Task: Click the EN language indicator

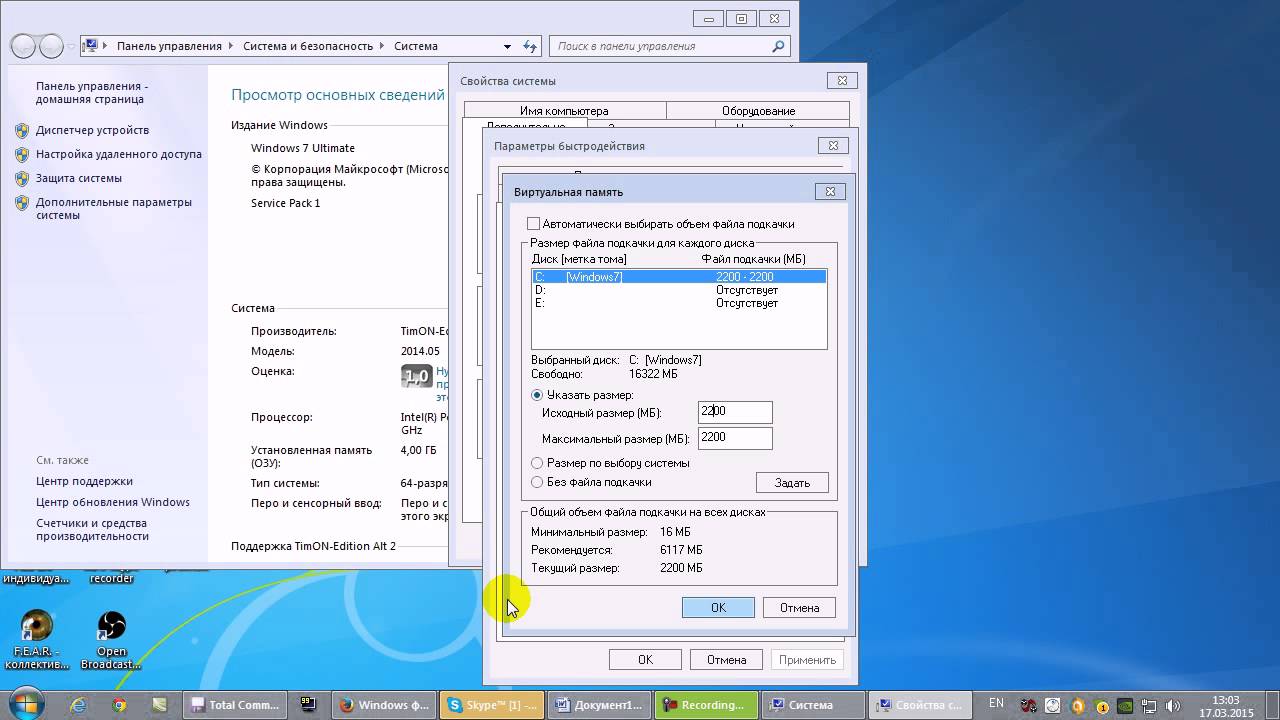Action: click(996, 704)
